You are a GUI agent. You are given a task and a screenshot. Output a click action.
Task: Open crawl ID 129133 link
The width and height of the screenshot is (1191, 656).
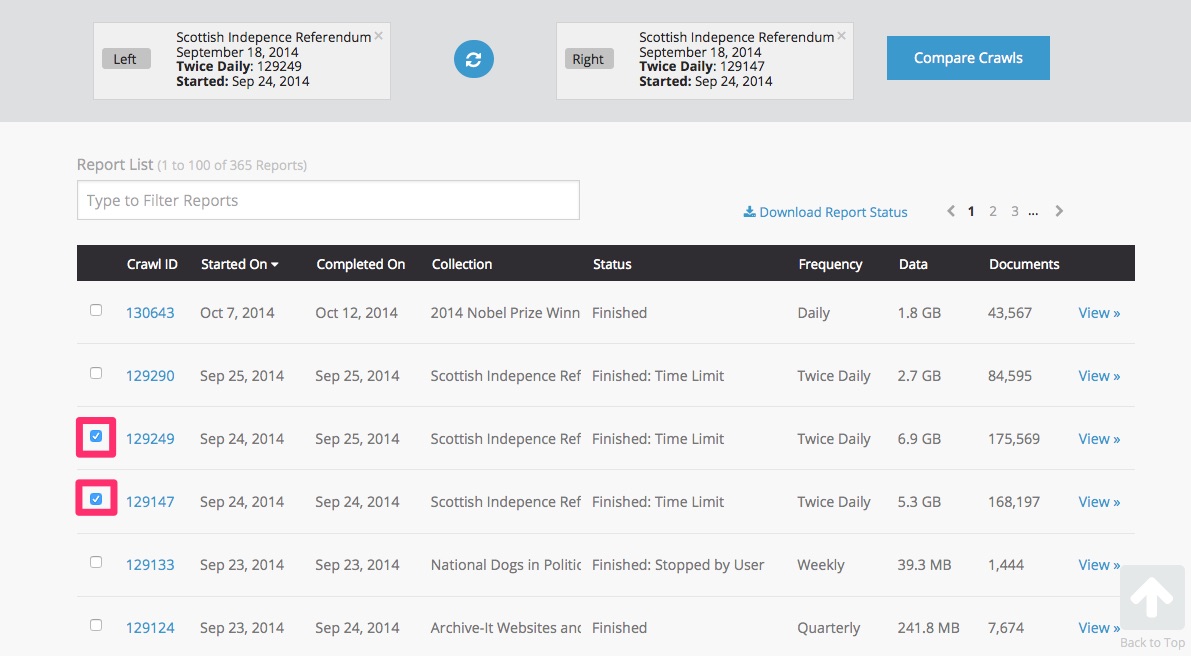[x=150, y=565]
